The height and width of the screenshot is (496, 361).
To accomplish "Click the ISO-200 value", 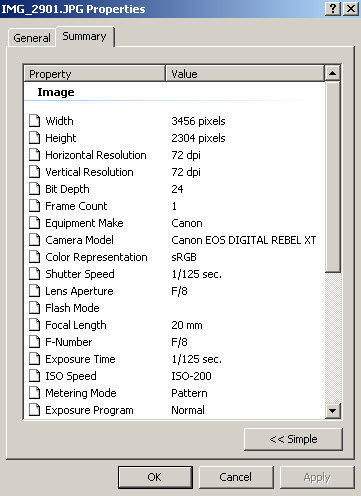I will (191, 376).
